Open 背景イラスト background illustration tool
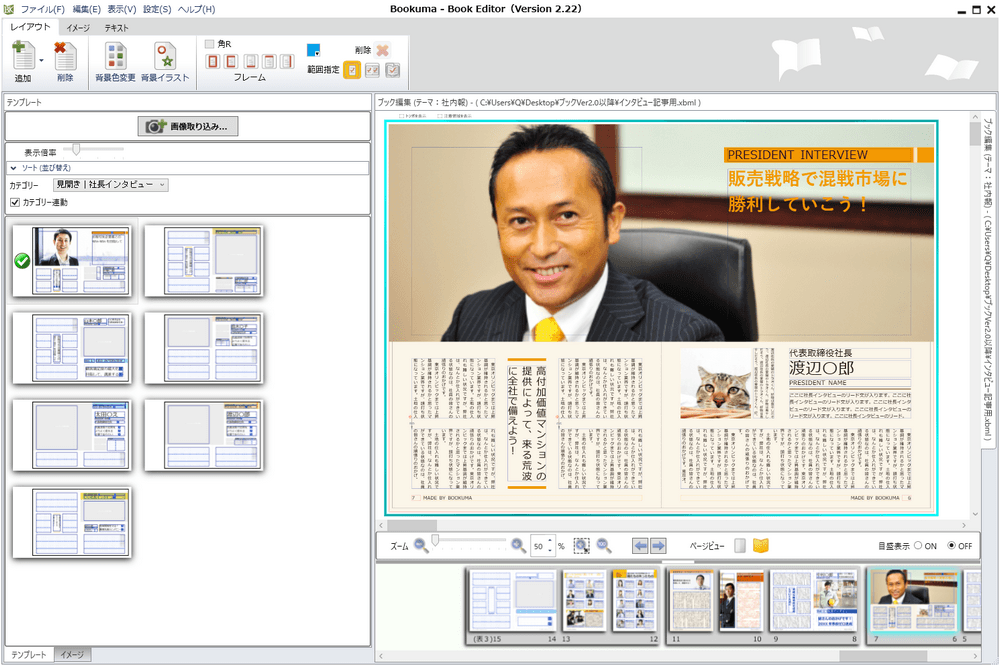The width and height of the screenshot is (1000, 666). click(164, 57)
